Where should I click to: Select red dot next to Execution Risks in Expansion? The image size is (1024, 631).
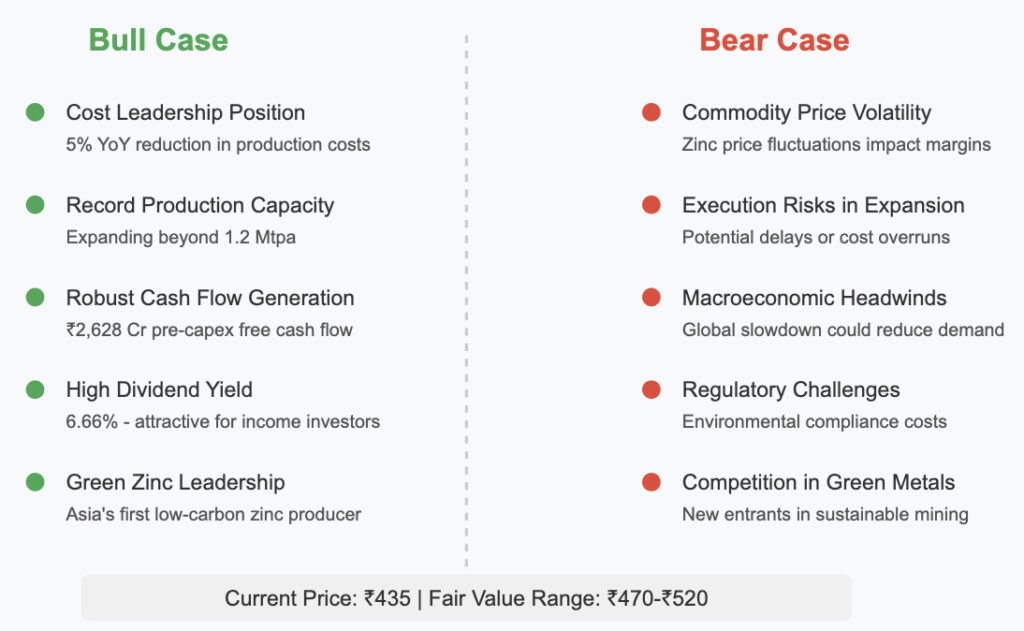tap(651, 205)
